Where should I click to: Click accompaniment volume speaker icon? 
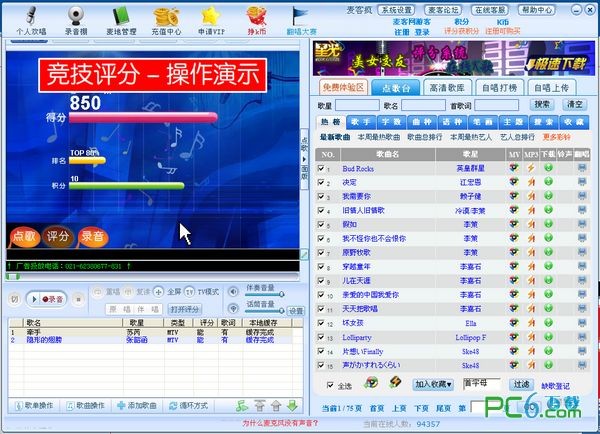pos(233,292)
